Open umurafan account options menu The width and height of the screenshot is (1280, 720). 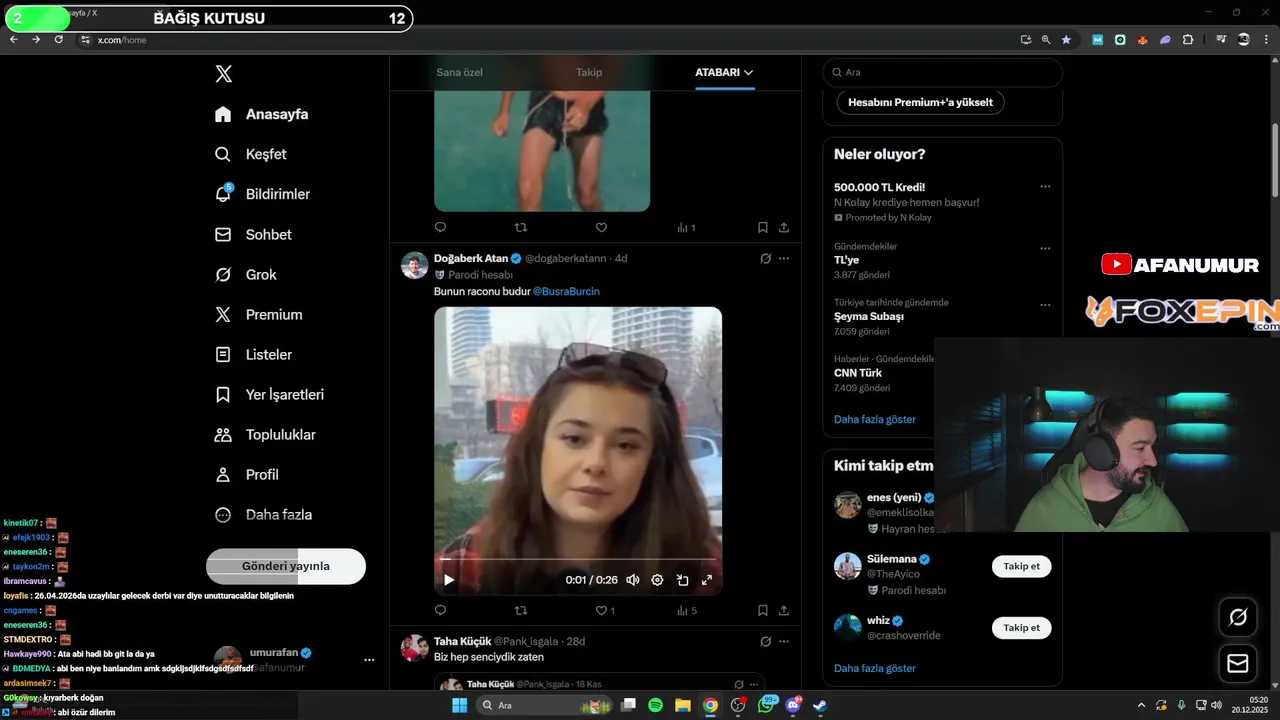point(369,660)
